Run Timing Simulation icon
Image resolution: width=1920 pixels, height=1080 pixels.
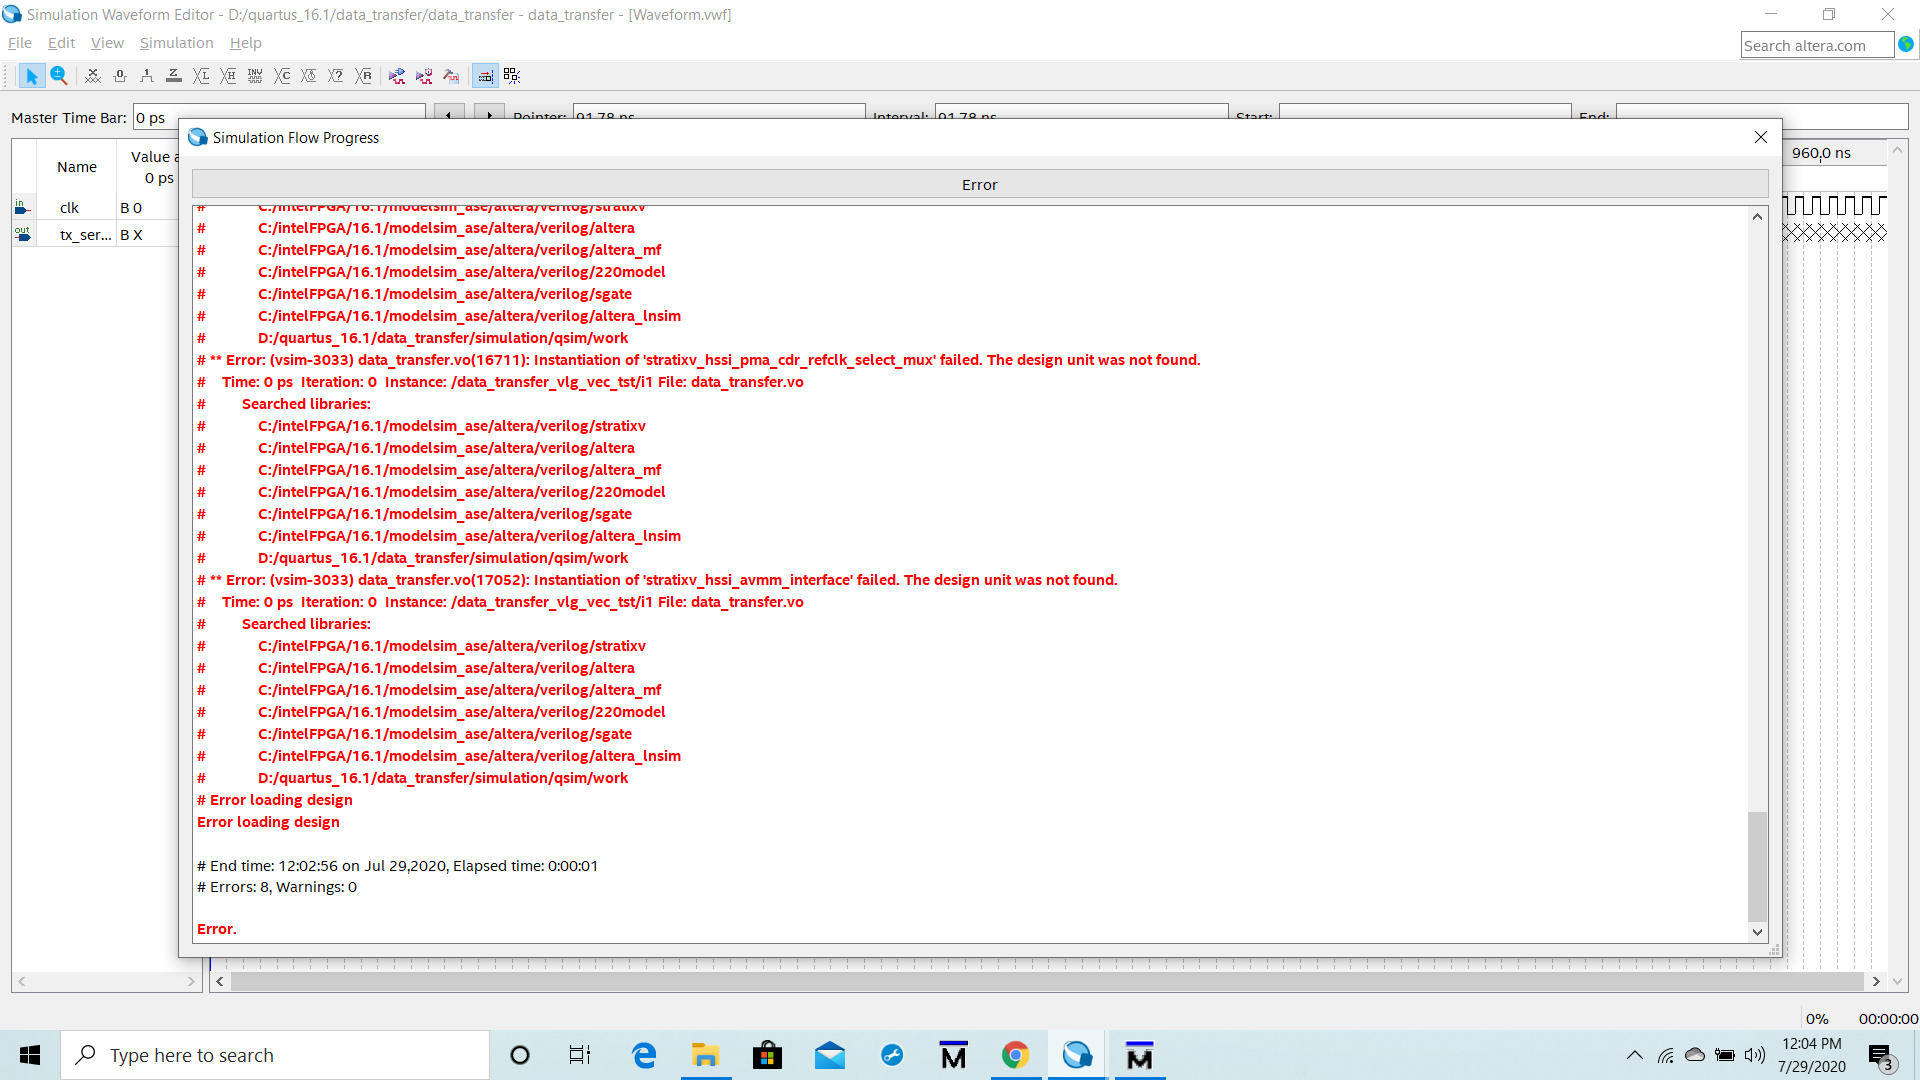click(424, 76)
